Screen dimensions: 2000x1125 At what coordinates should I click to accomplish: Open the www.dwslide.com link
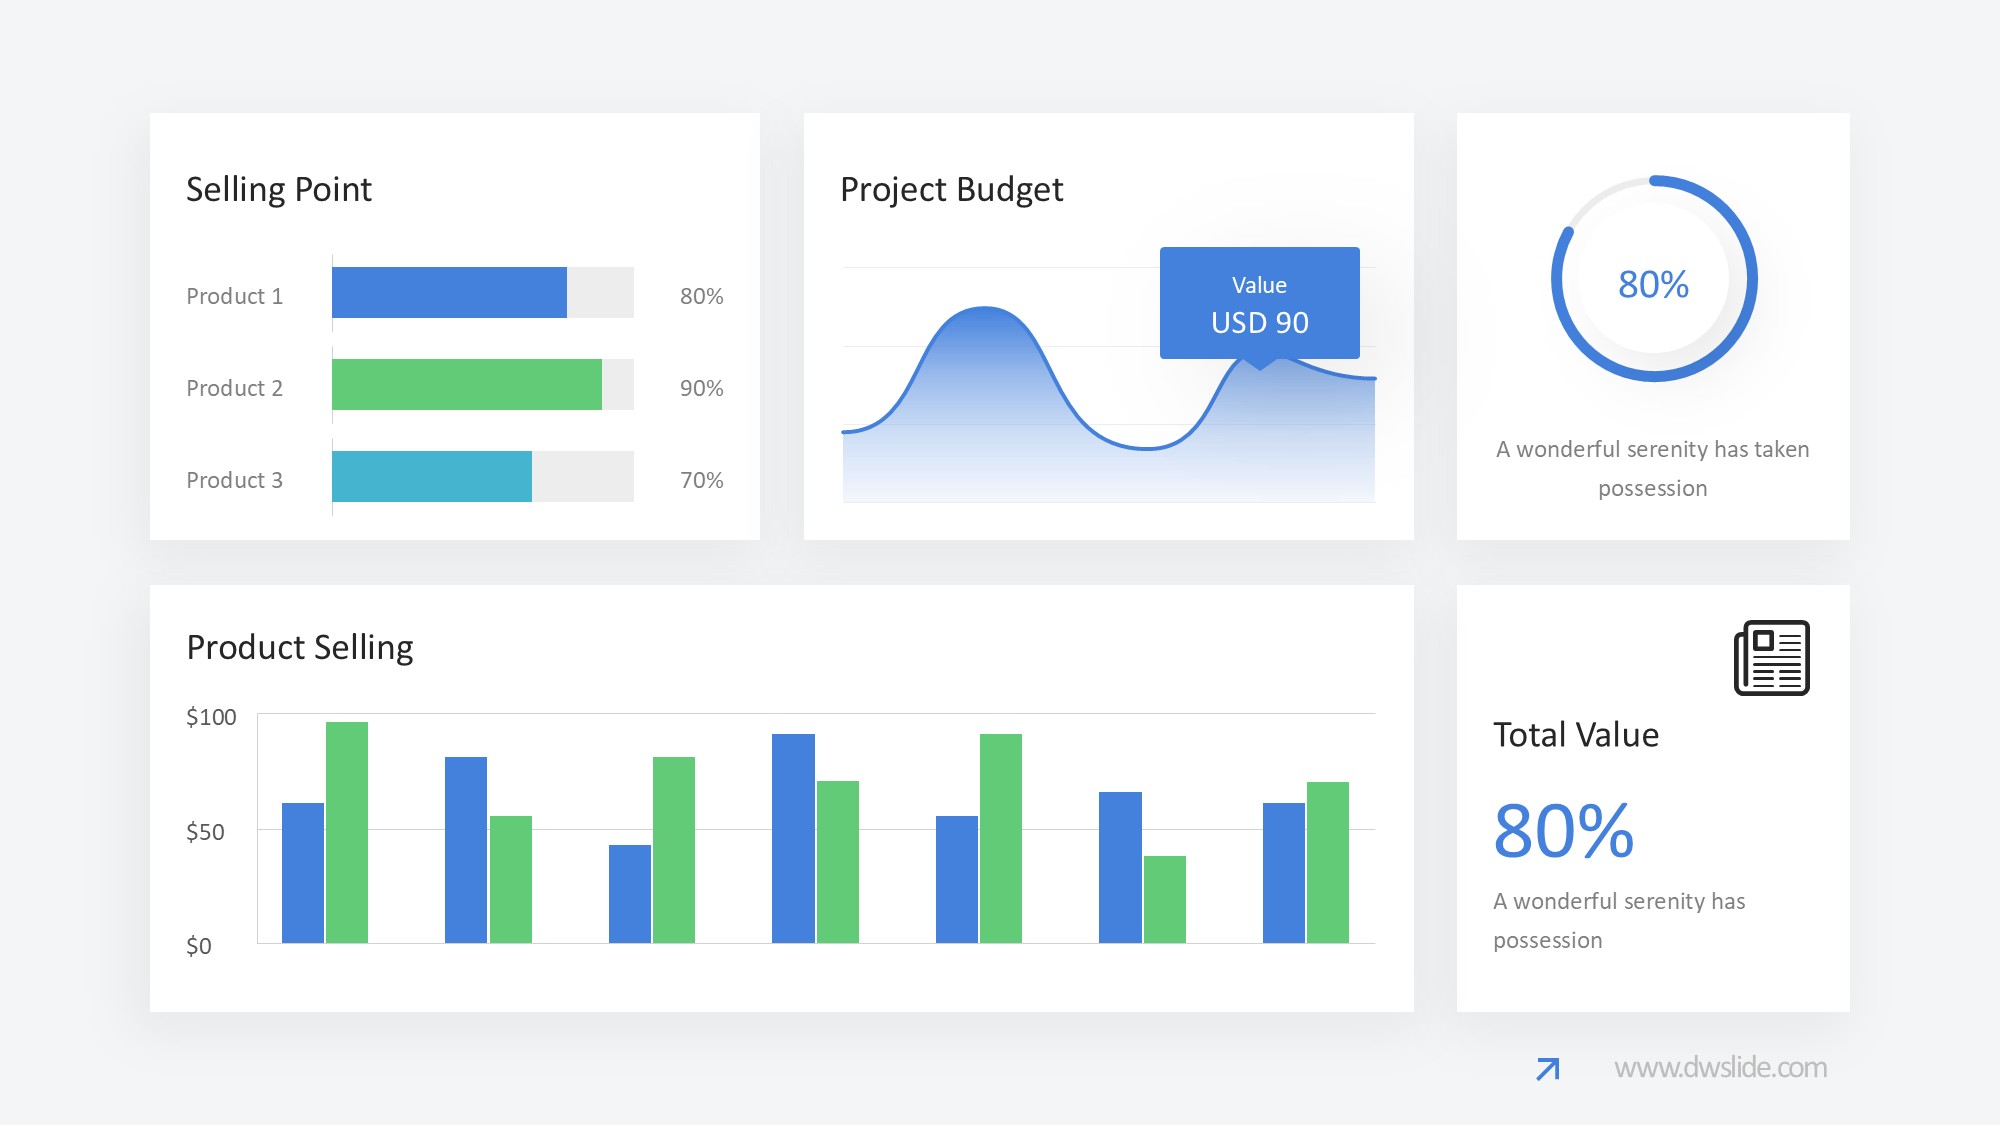pos(1720,1068)
